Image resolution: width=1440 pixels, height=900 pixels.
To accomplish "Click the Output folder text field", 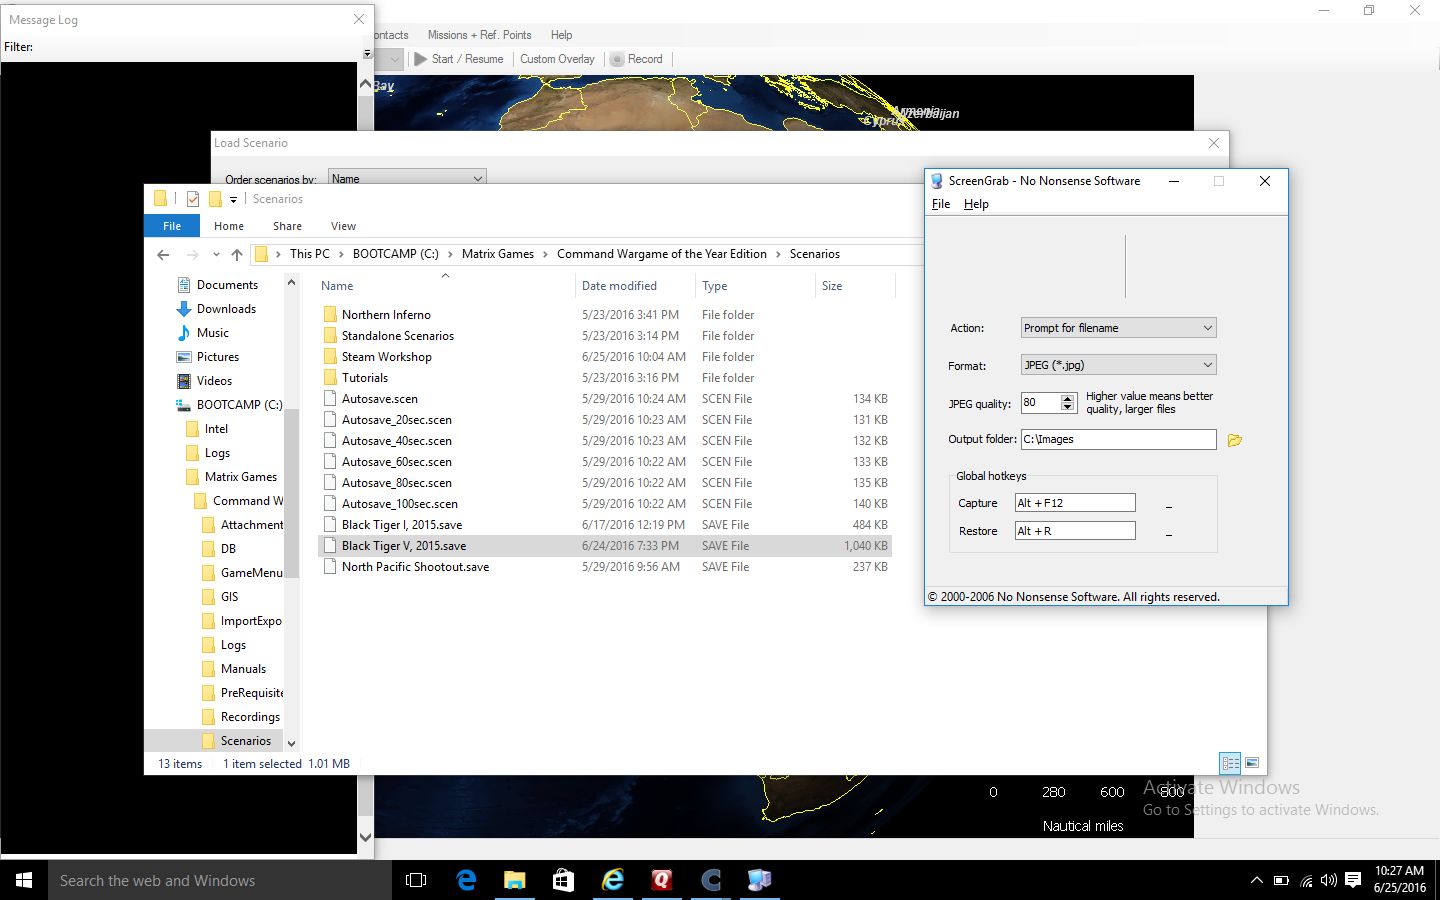I will [x=1118, y=439].
